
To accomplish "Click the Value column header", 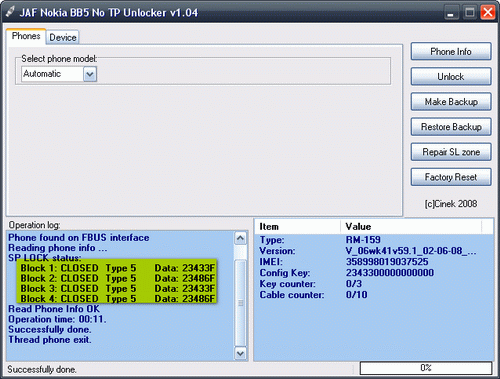I will tap(411, 227).
